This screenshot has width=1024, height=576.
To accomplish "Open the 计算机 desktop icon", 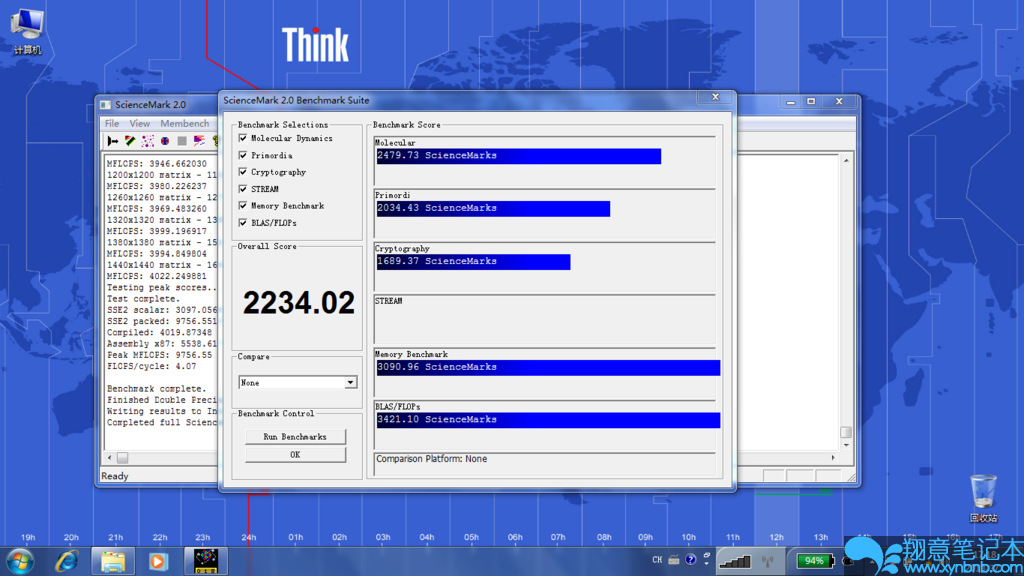I will click(27, 31).
